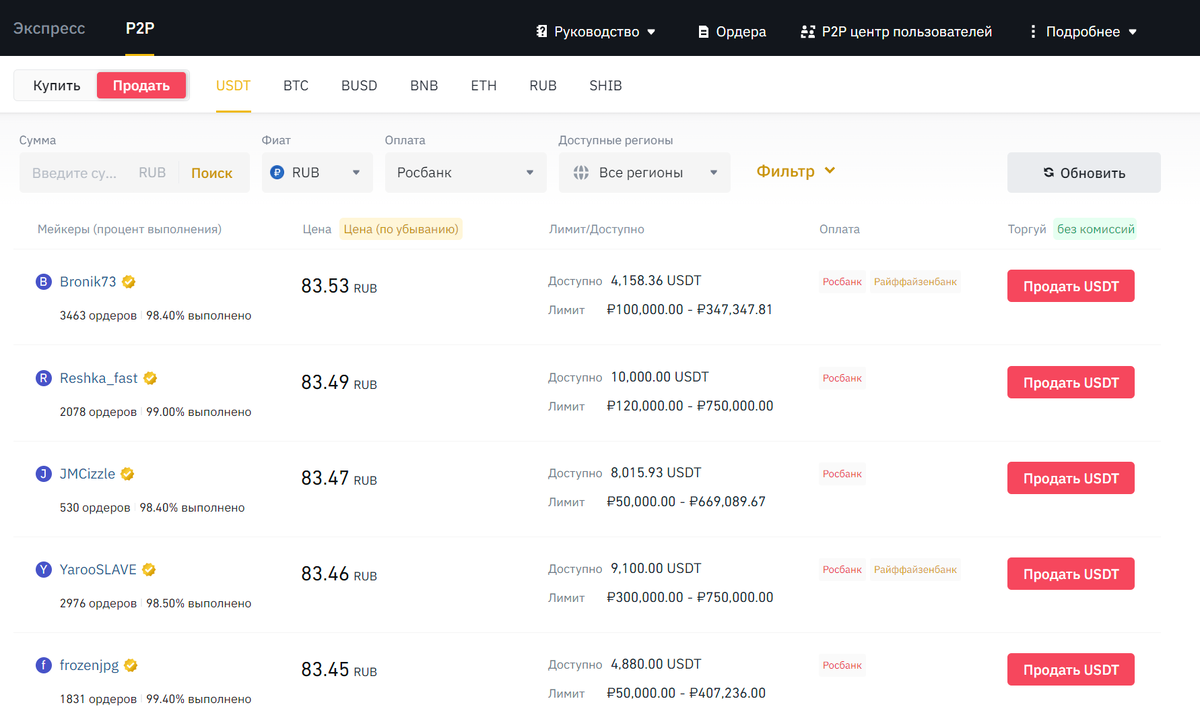Select the SHIB crypto tab
The height and width of the screenshot is (728, 1200).
(606, 86)
